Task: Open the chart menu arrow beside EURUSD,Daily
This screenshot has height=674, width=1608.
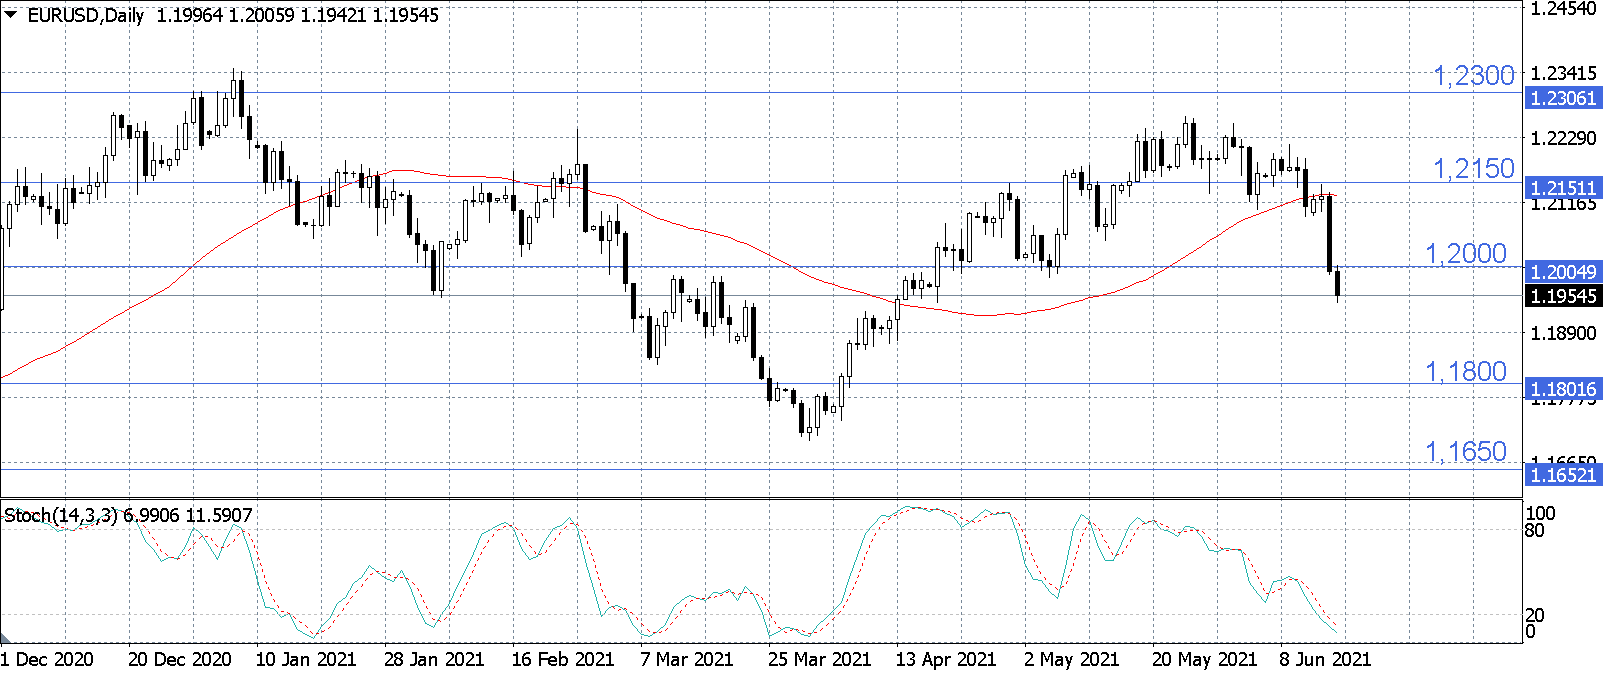Action: tap(11, 15)
